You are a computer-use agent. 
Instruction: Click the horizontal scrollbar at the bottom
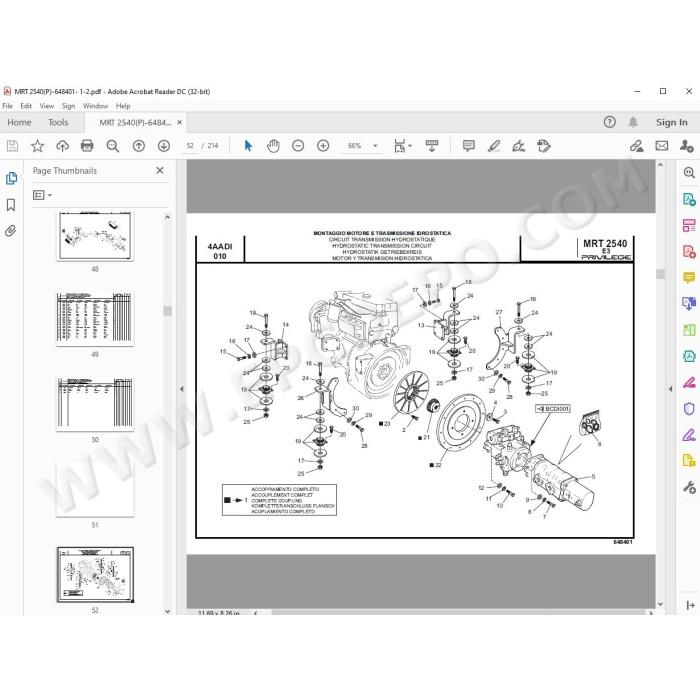(x=458, y=612)
